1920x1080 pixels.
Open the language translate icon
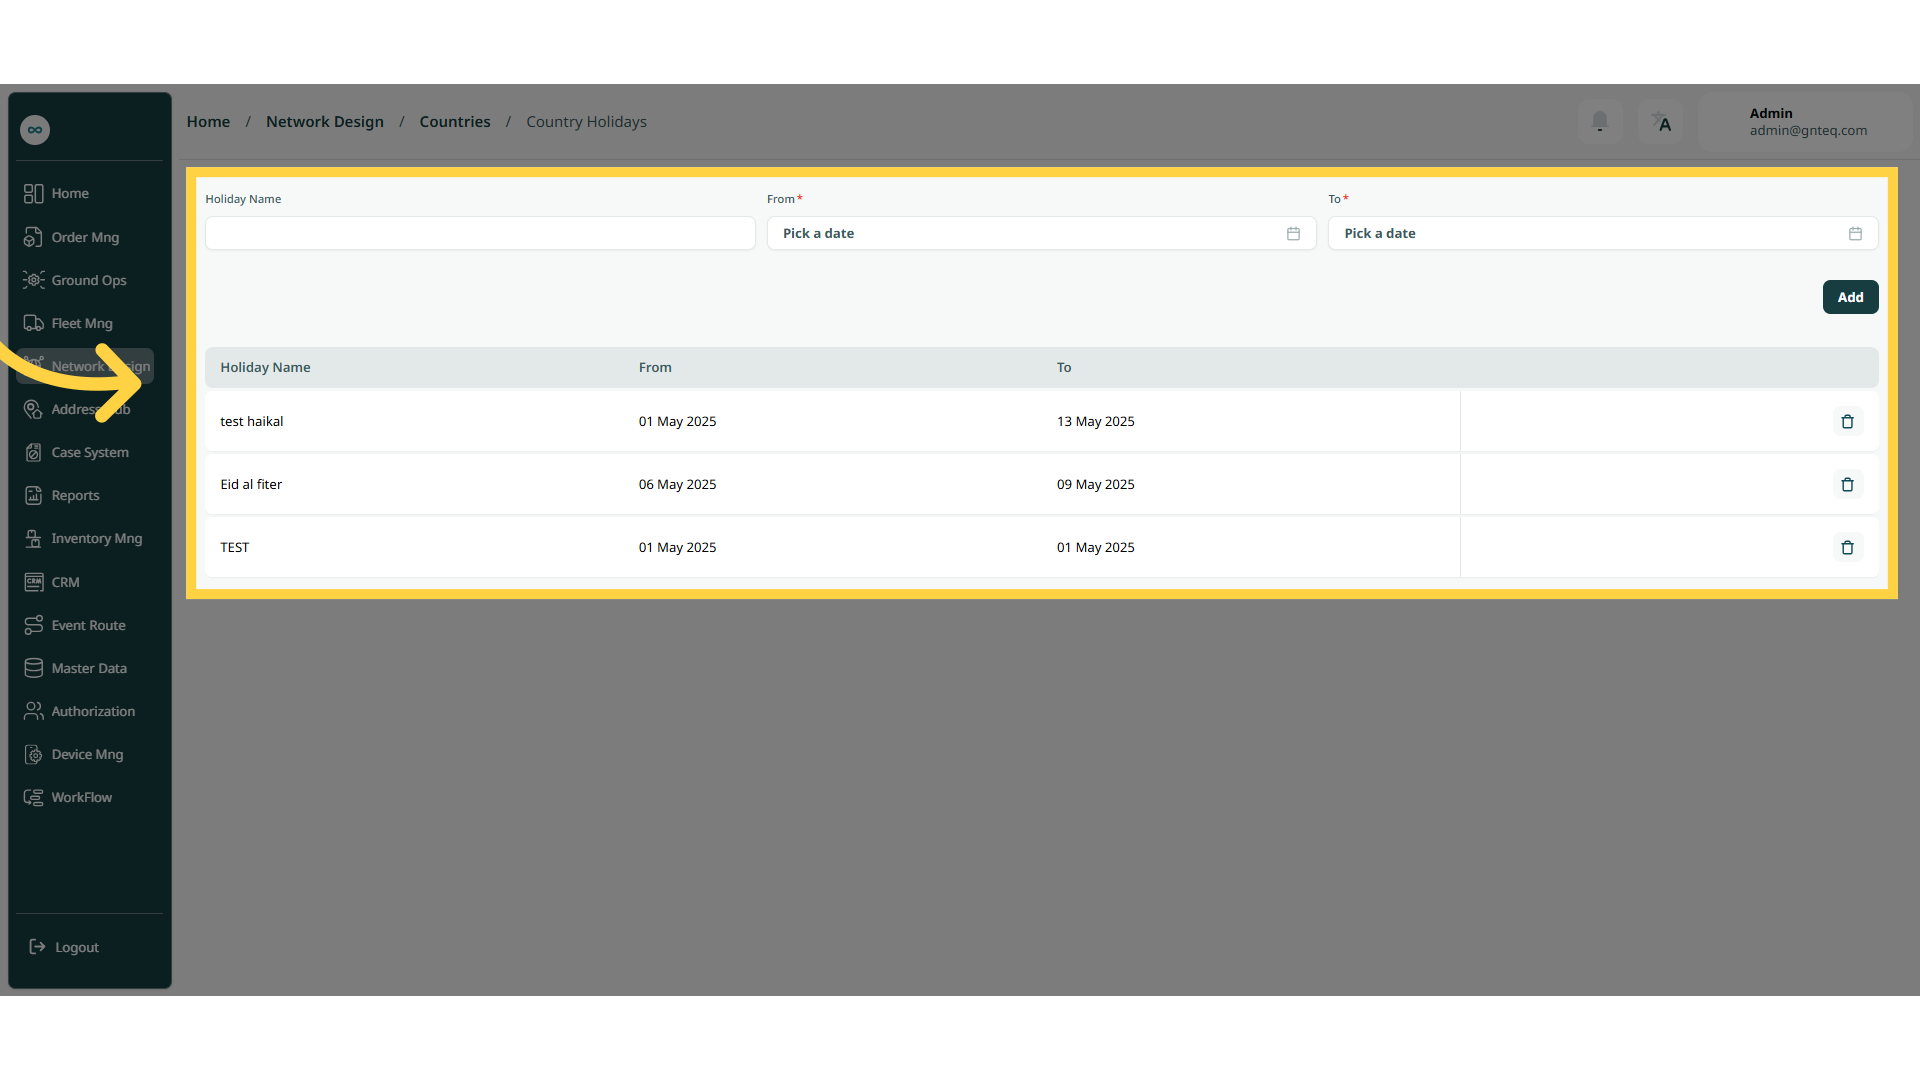click(1661, 123)
